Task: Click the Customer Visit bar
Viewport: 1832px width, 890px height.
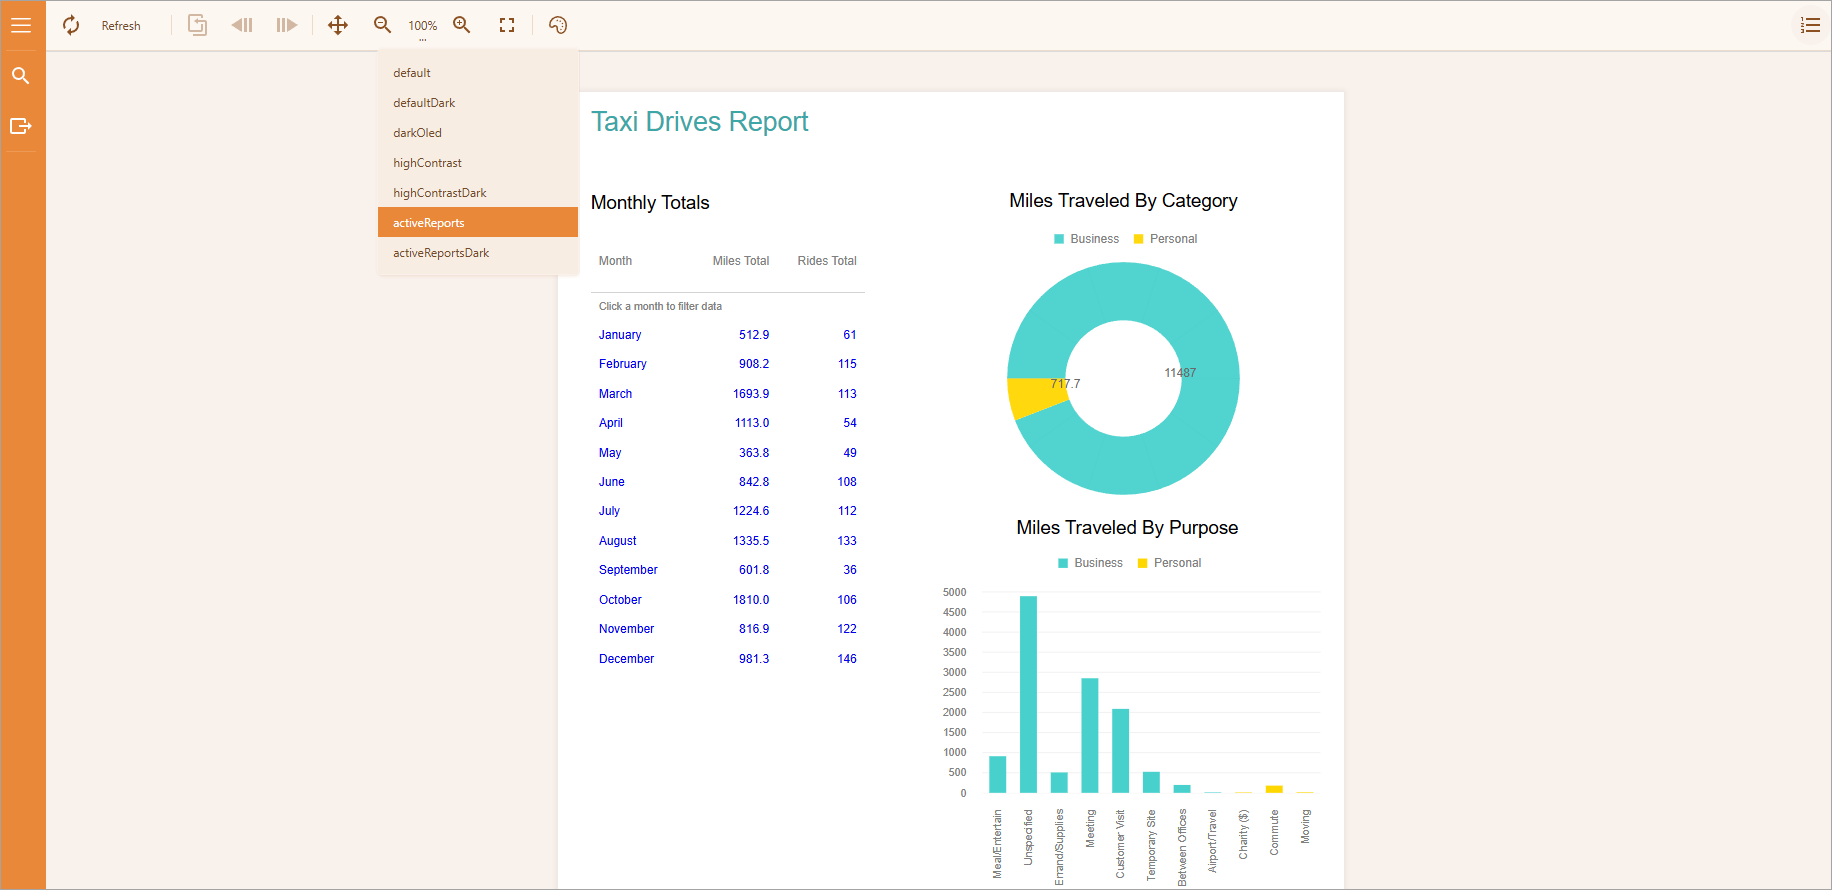Action: 1120,751
